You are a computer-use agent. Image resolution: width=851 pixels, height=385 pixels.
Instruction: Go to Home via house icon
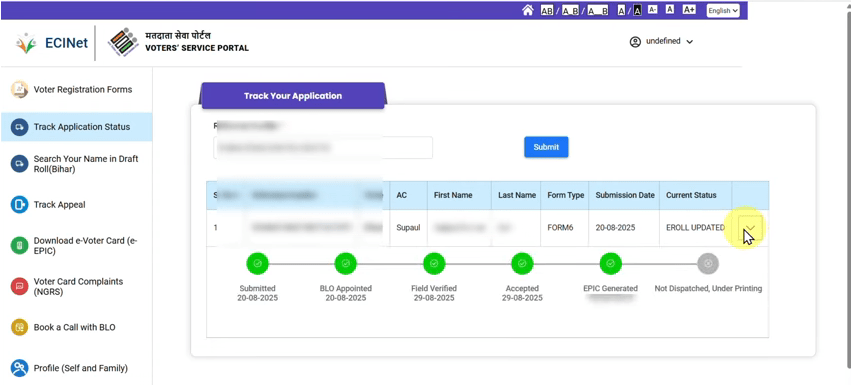tap(527, 10)
